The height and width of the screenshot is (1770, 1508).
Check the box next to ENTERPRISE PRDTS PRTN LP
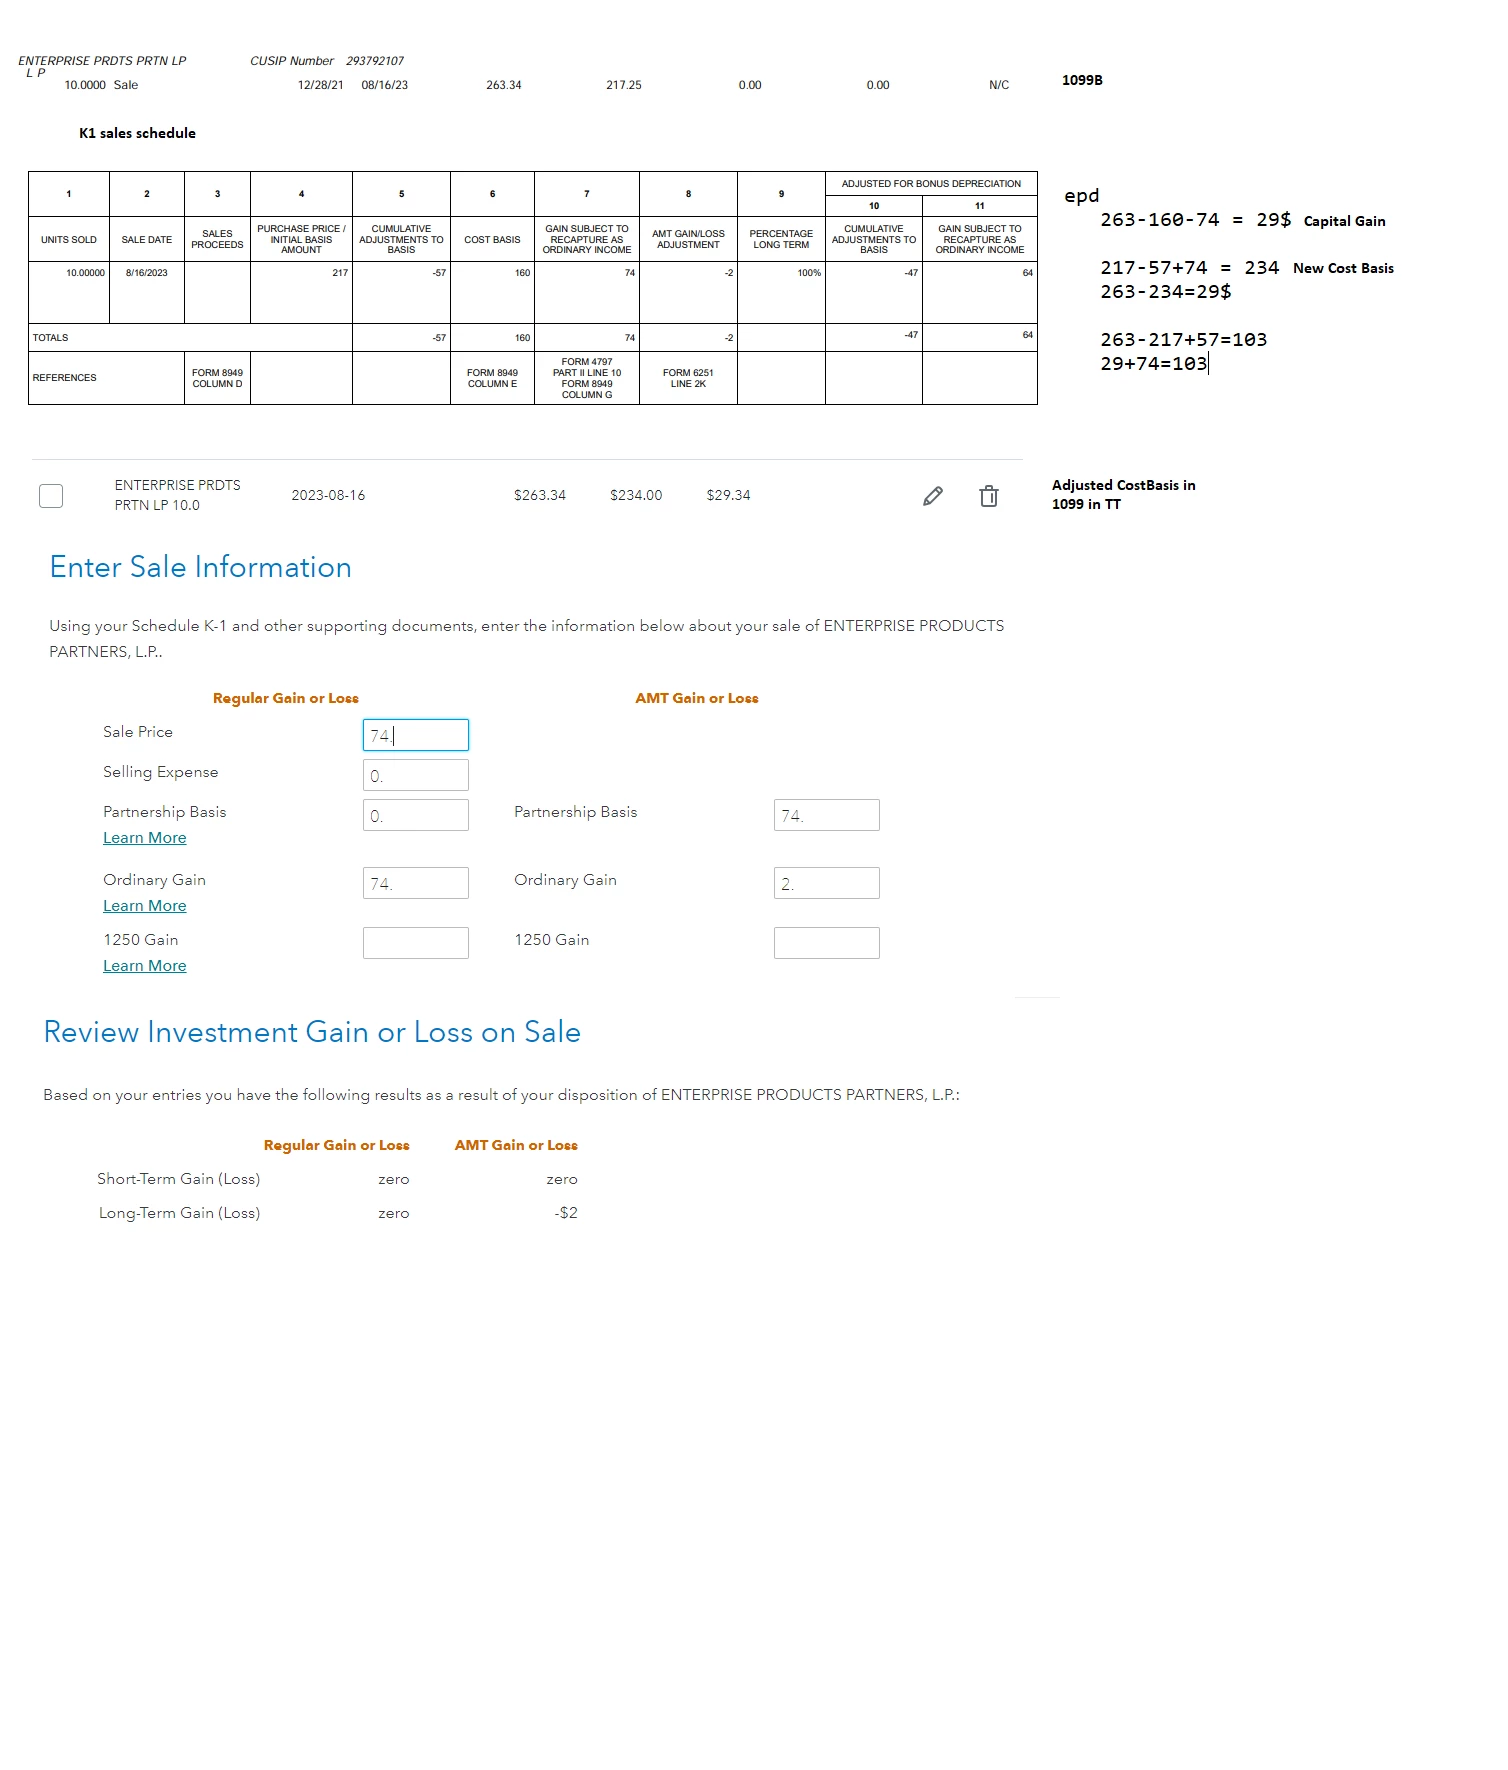click(x=51, y=496)
